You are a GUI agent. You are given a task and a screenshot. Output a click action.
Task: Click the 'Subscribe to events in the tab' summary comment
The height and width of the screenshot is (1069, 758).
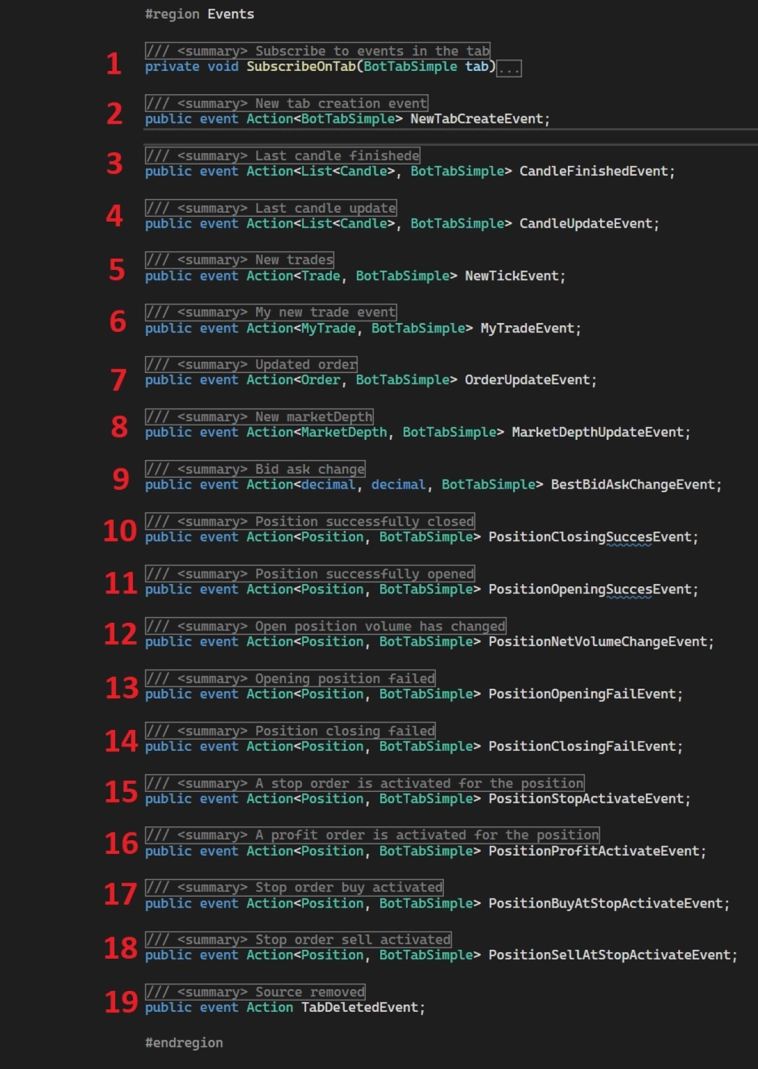pos(318,51)
